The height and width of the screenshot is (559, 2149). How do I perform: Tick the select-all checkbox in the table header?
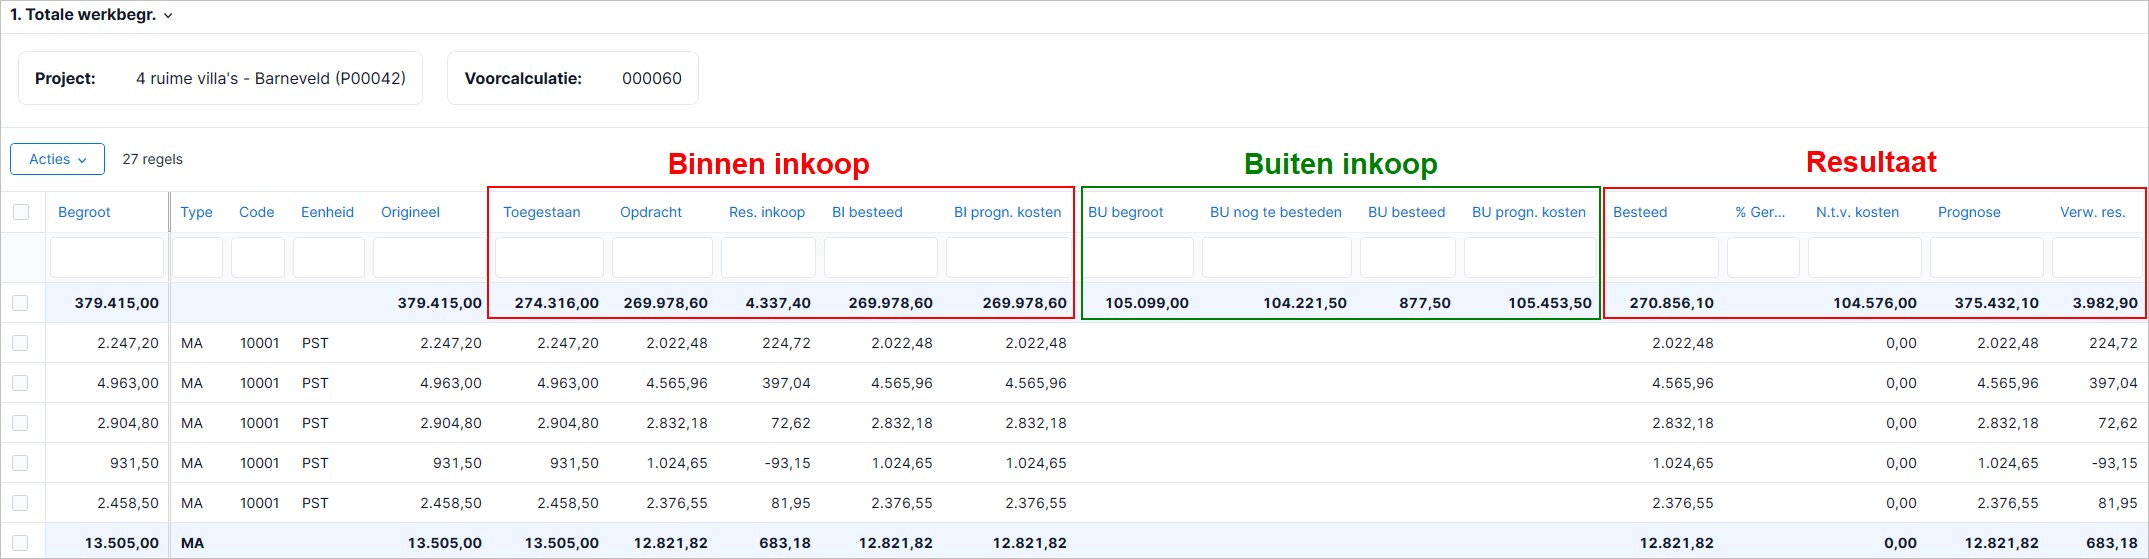coord(21,212)
